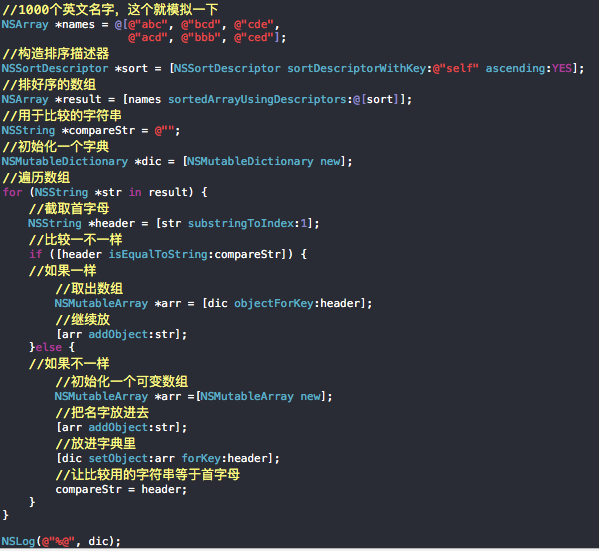Click the NSSortDescriptor type at line start
The width and height of the screenshot is (599, 551).
point(55,68)
